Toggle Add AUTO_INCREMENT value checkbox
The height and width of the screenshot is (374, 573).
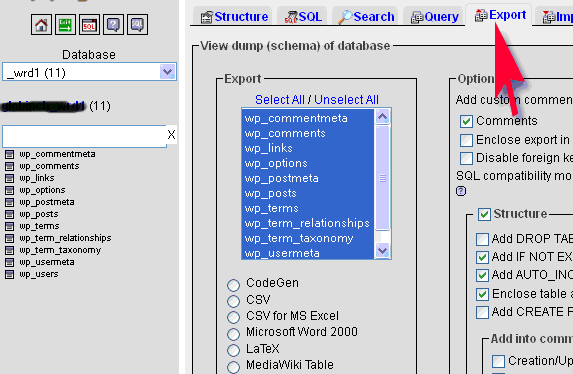click(x=482, y=275)
